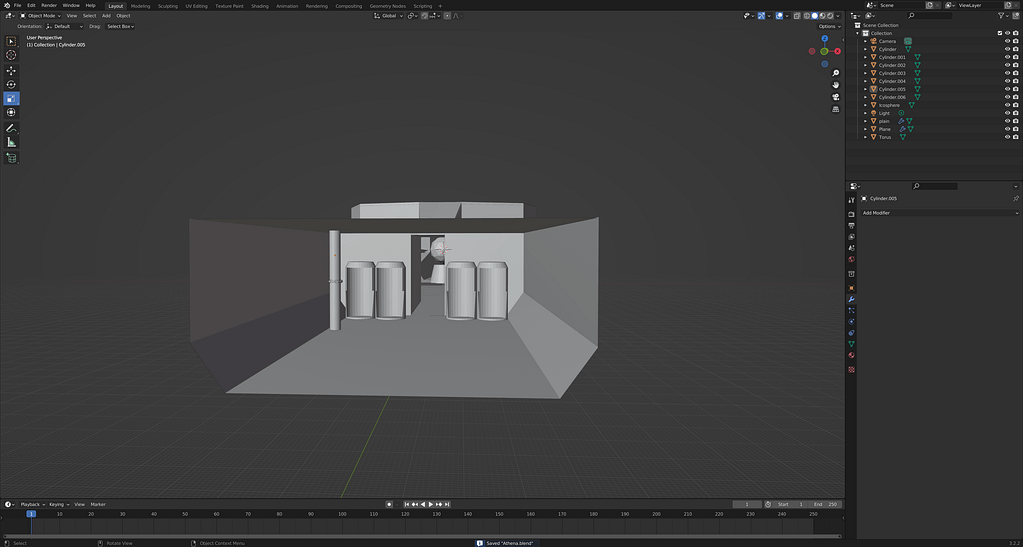Image resolution: width=1023 pixels, height=547 pixels.
Task: Hide the Icosphere object with eye icon
Action: click(1007, 105)
